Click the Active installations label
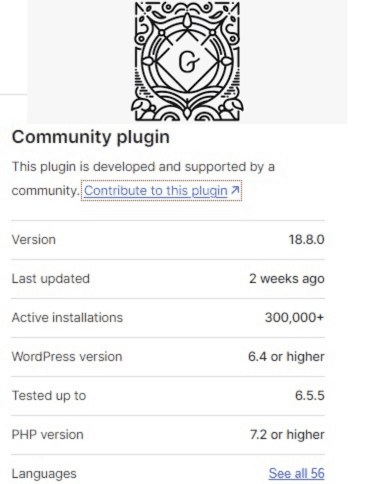Viewport: 375px width, 484px height. click(x=67, y=318)
